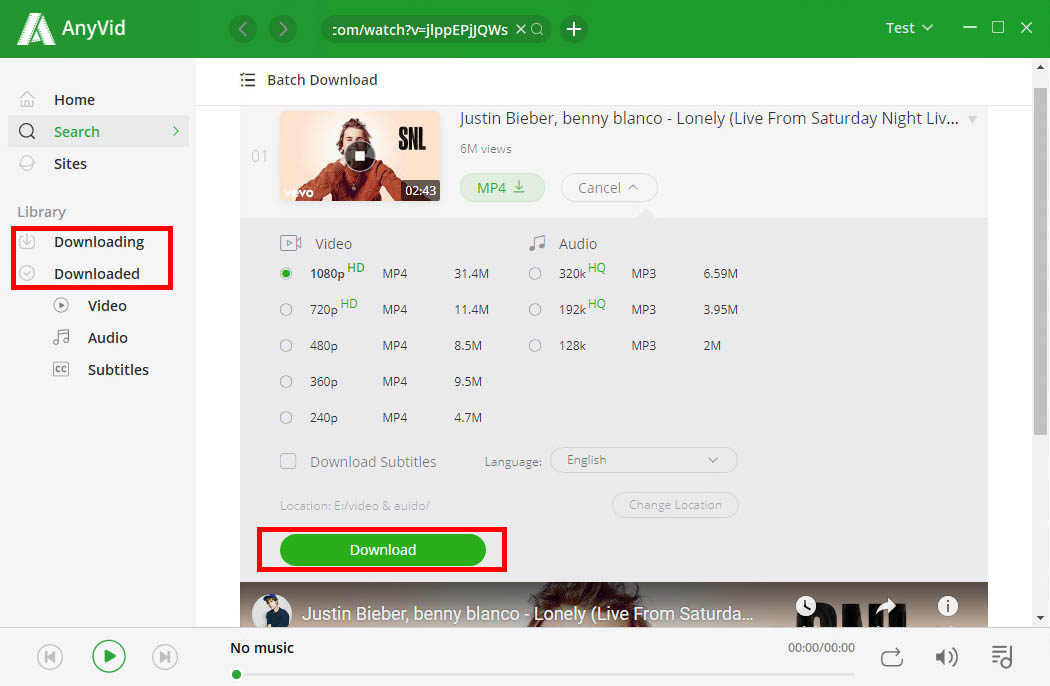Click the URL address field
The width and height of the screenshot is (1050, 686).
click(419, 29)
